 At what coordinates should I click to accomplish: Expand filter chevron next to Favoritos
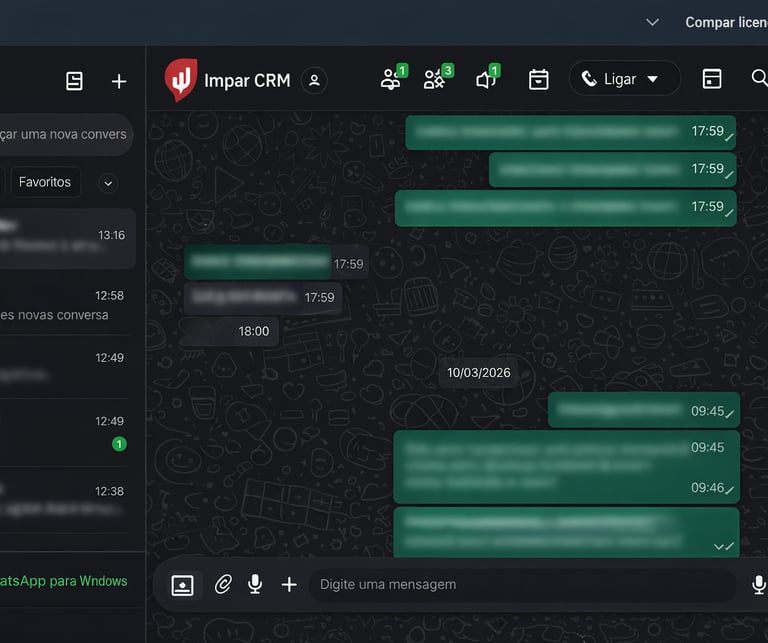coord(108,184)
